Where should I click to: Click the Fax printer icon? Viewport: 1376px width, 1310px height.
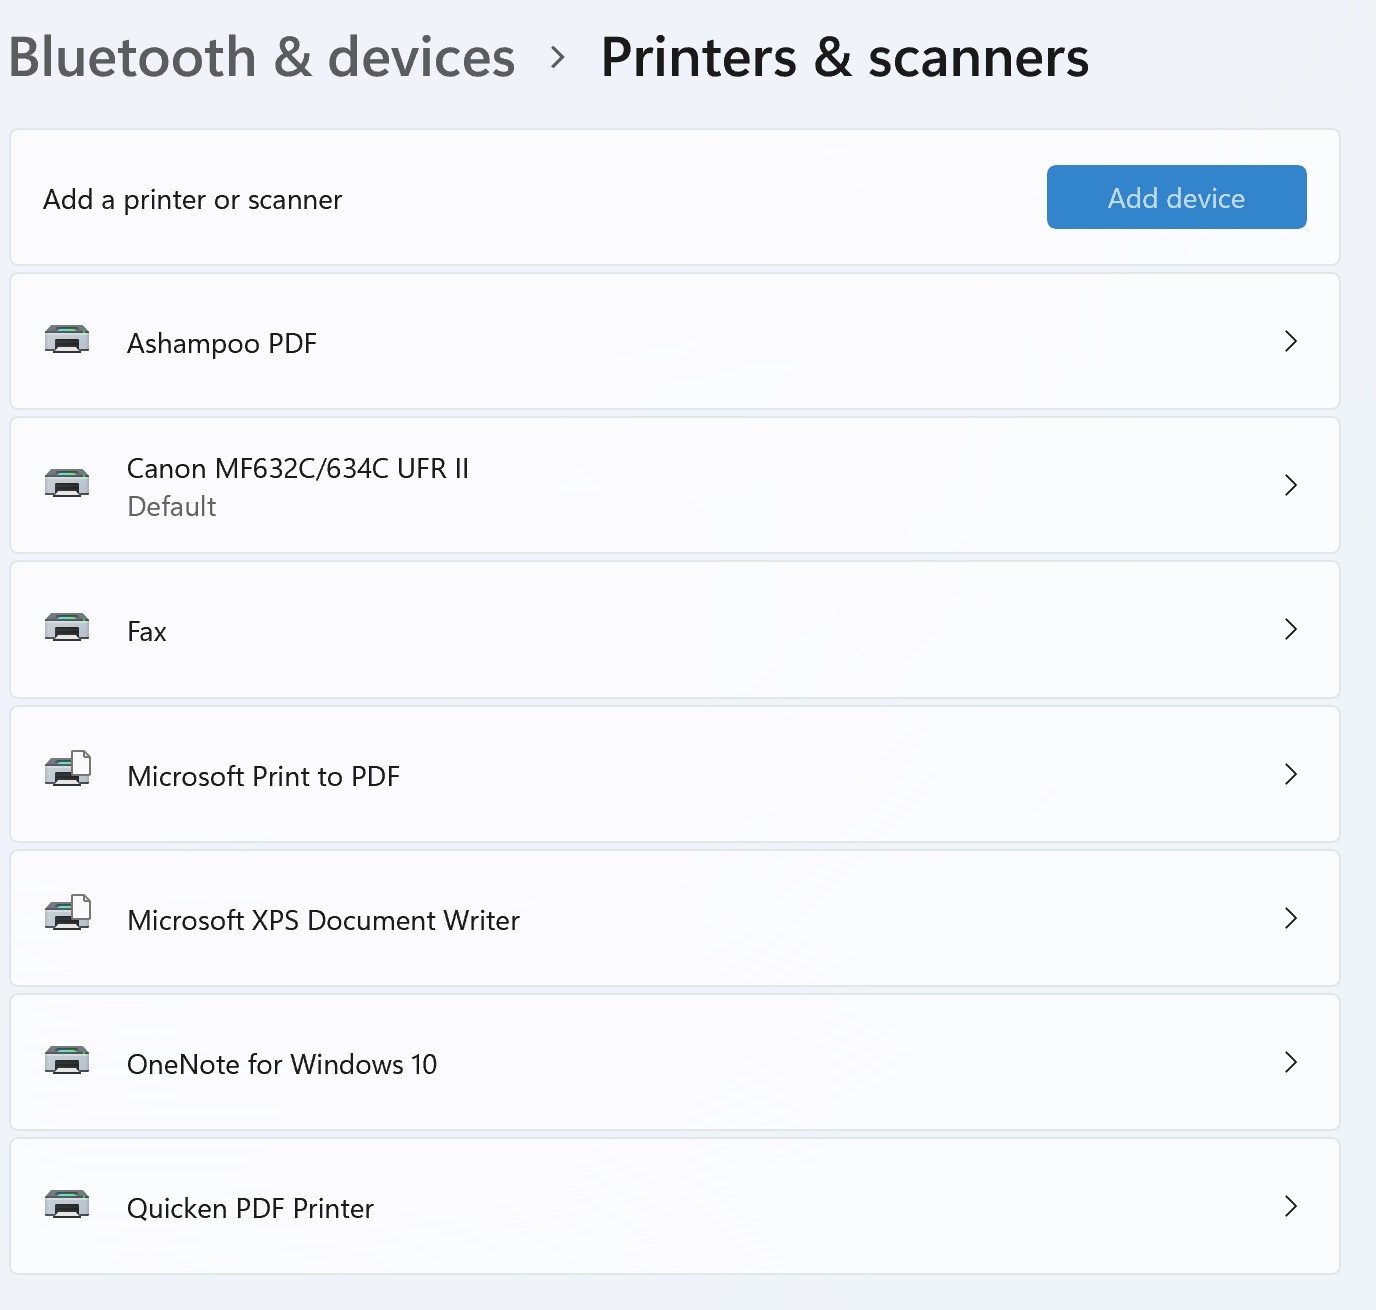[67, 628]
